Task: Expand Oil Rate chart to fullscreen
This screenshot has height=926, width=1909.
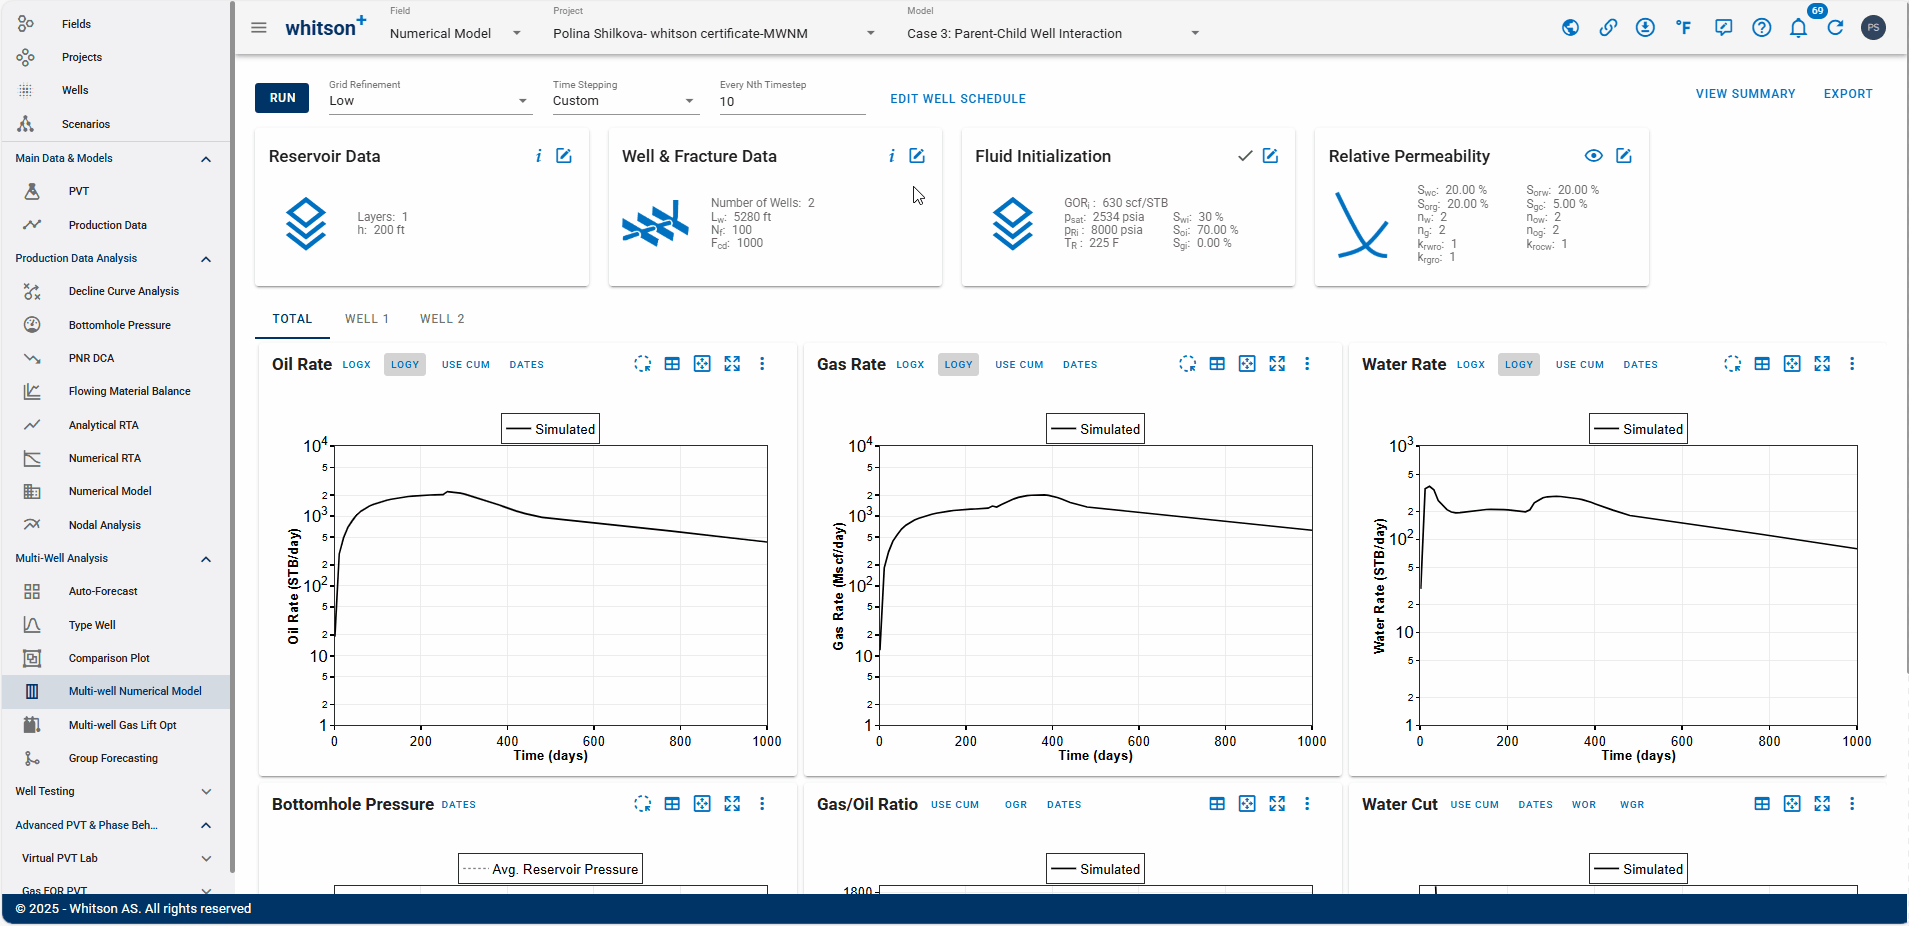Action: pos(732,364)
